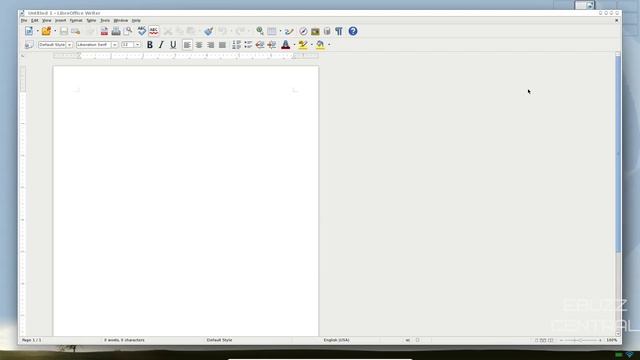Image resolution: width=640 pixels, height=360 pixels.
Task: Open the Insert menu
Action: pyautogui.click(x=60, y=20)
